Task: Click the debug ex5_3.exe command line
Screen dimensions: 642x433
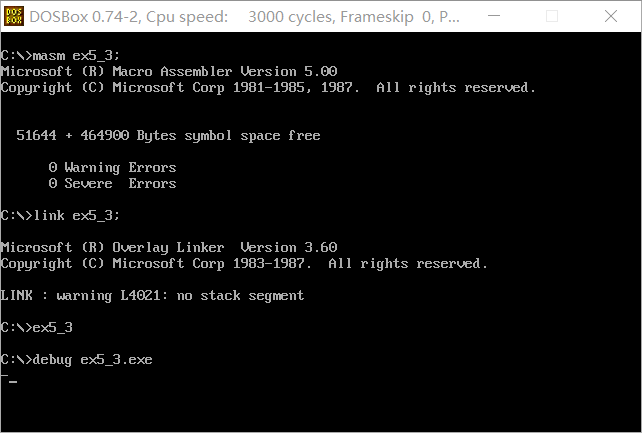Action: [77, 360]
